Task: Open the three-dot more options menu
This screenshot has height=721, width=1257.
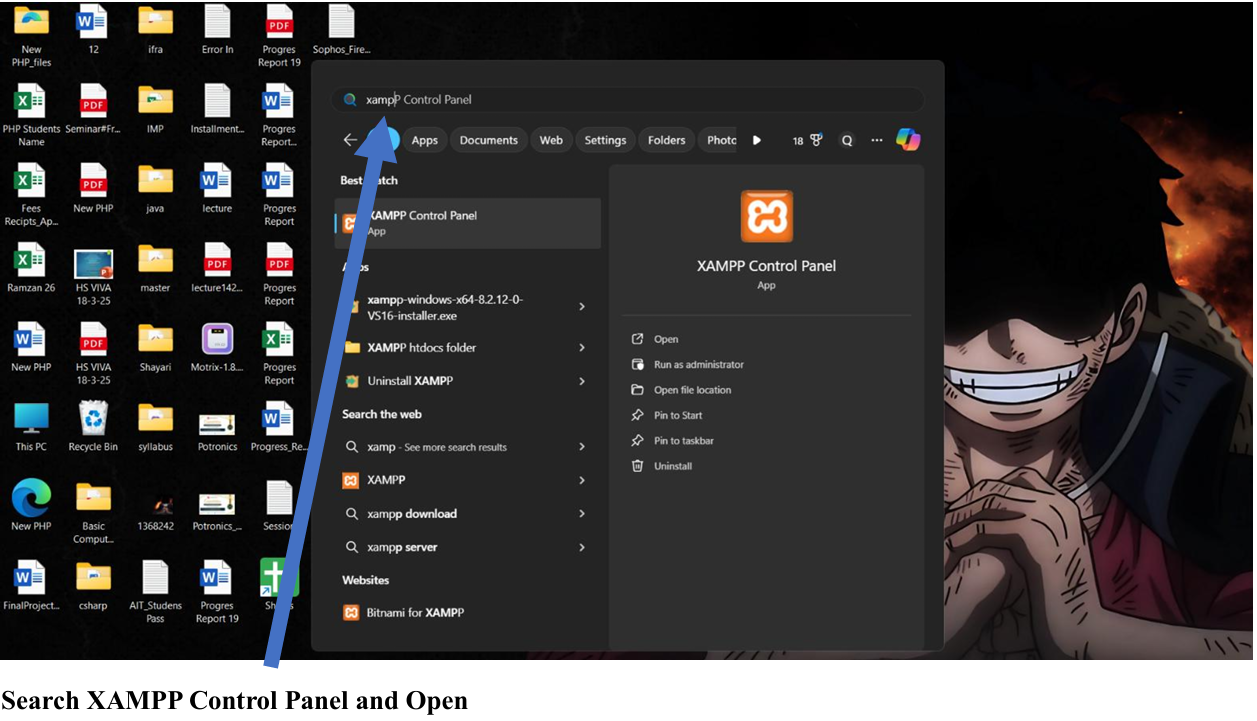Action: pos(877,140)
